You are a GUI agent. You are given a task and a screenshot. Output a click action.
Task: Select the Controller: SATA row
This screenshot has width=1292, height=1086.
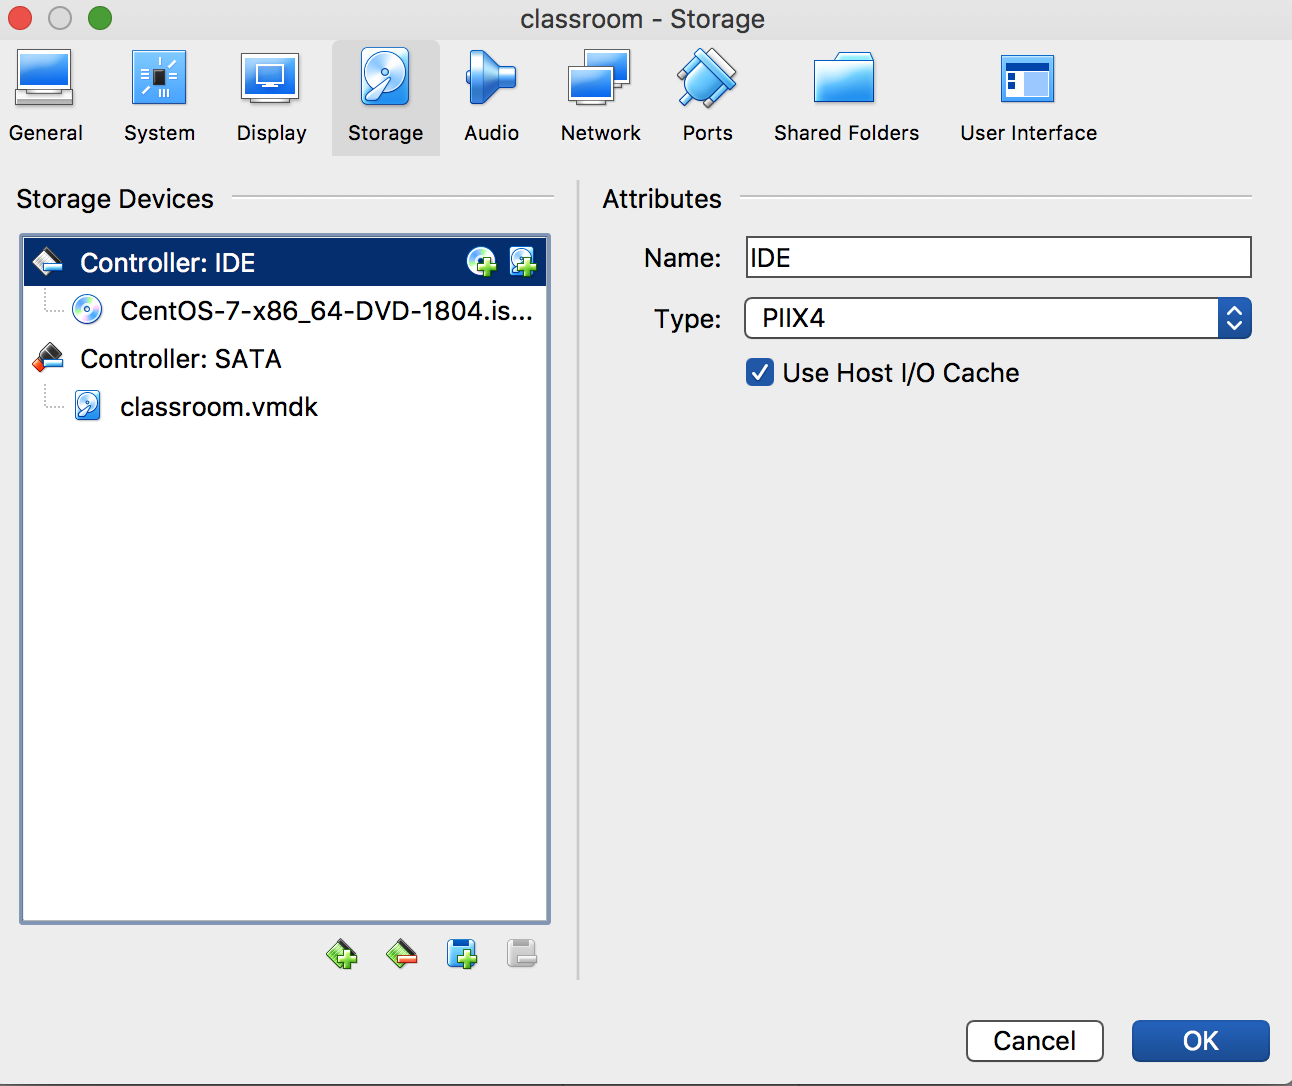click(285, 358)
